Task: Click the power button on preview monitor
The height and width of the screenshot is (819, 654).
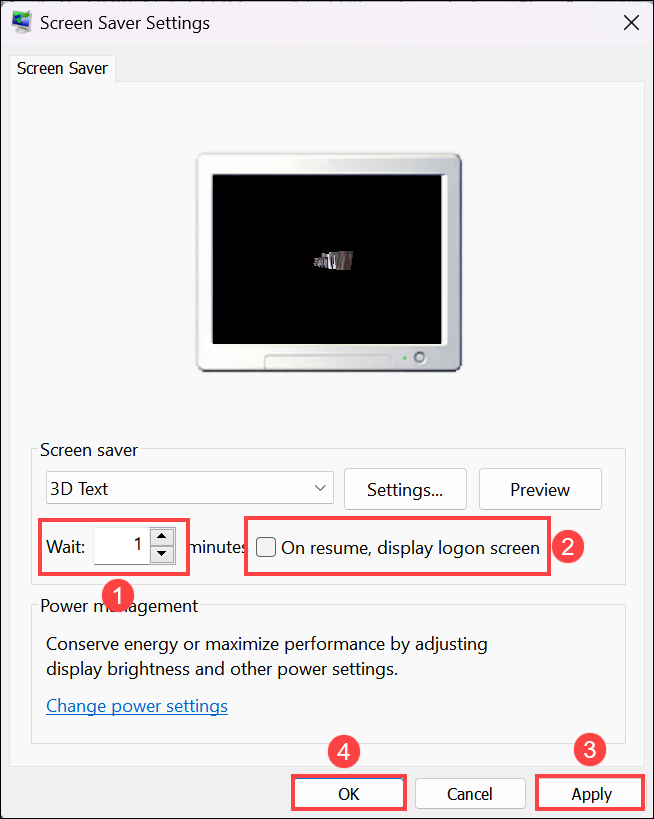Action: [419, 358]
